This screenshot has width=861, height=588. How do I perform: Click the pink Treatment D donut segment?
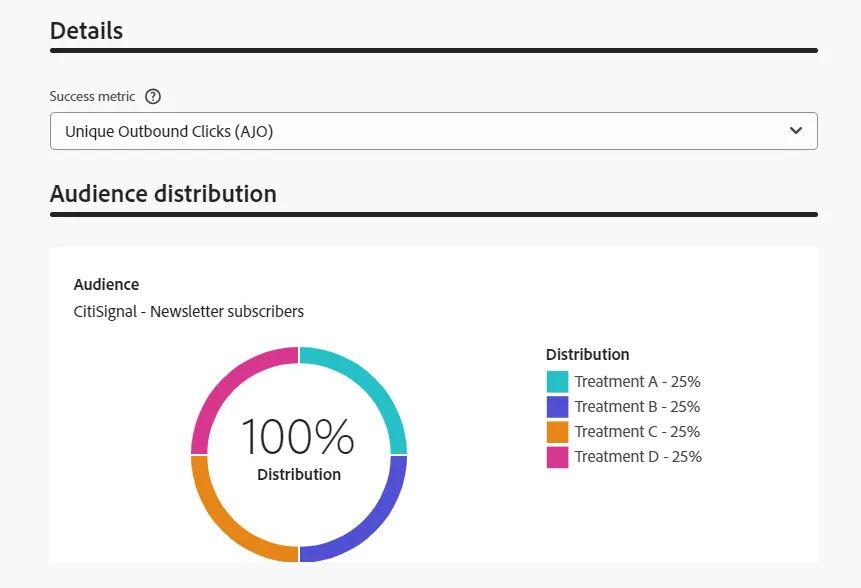tap(226, 382)
